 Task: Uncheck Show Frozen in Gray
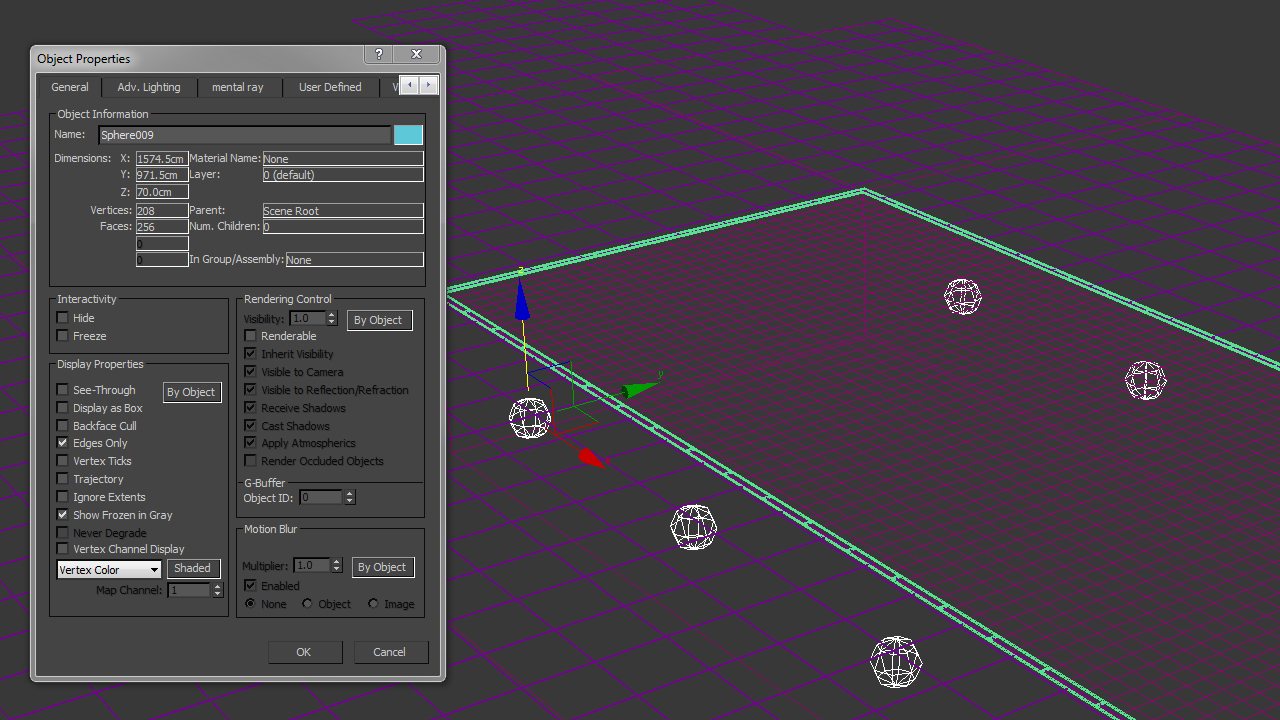click(x=63, y=515)
